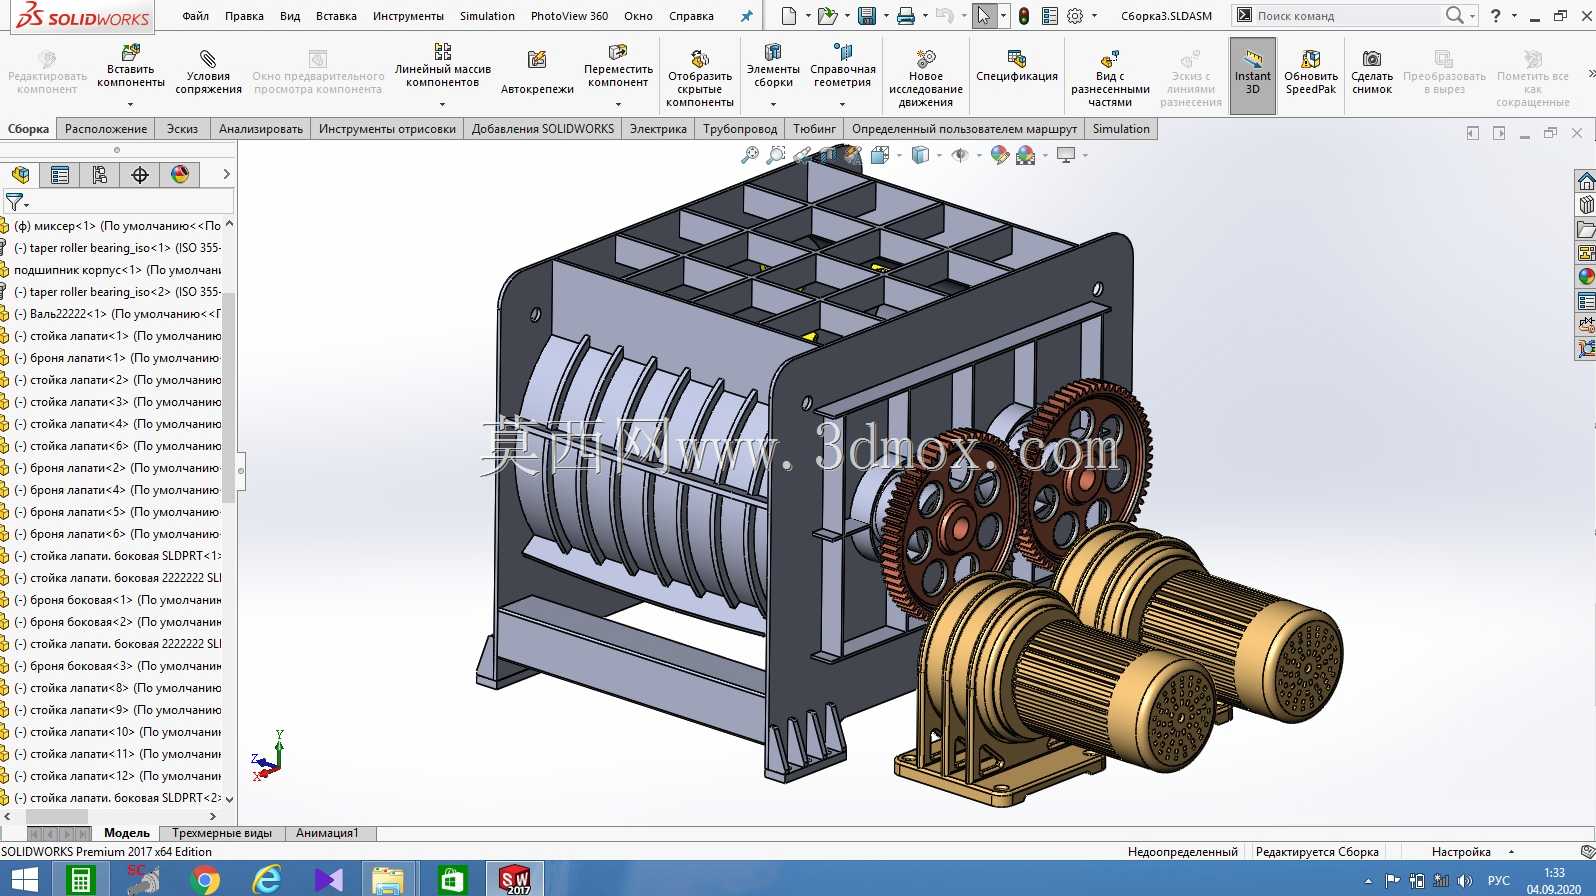This screenshot has width=1596, height=896.
Task: Open the PhotoView 360 menu
Action: point(569,16)
